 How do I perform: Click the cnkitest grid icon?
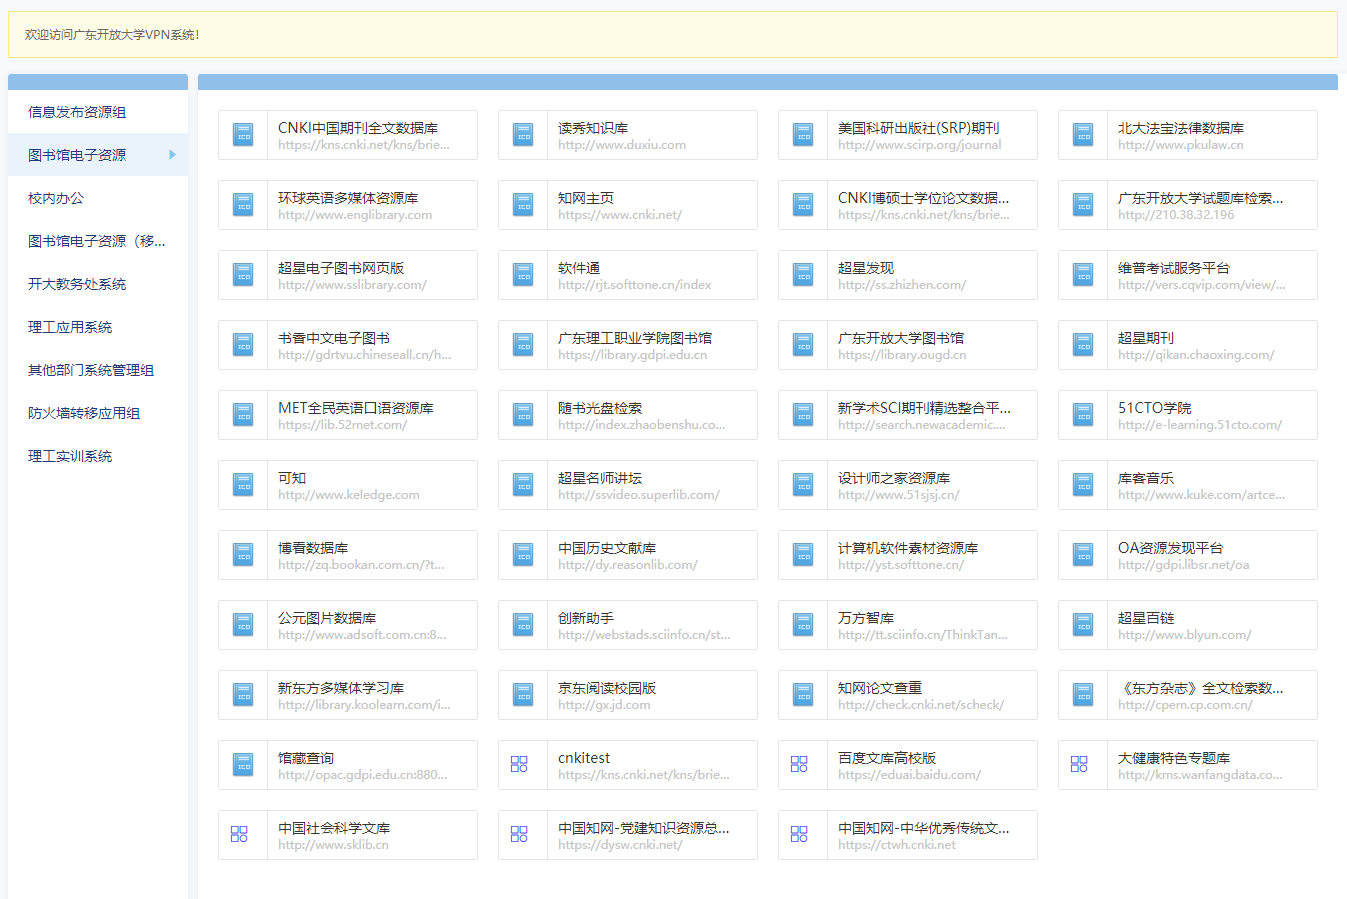(519, 764)
